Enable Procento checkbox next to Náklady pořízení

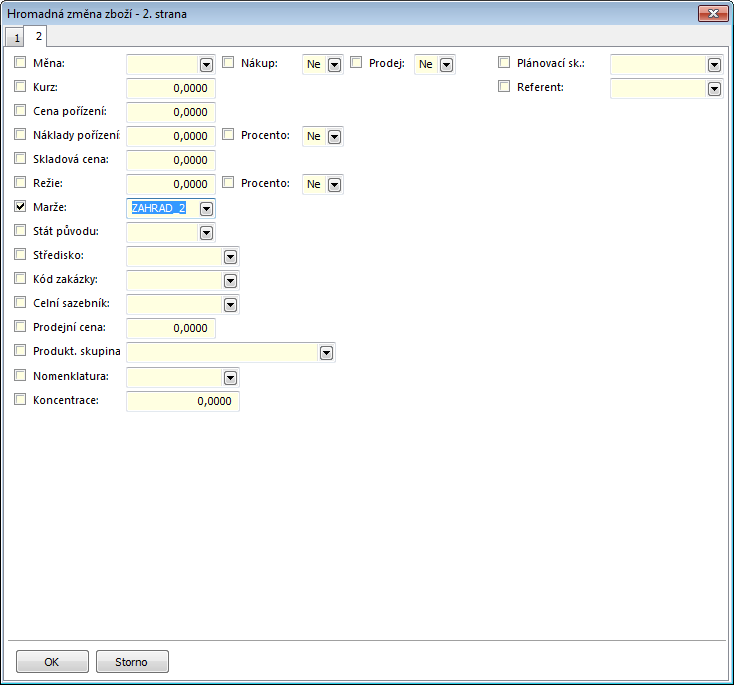coord(228,134)
